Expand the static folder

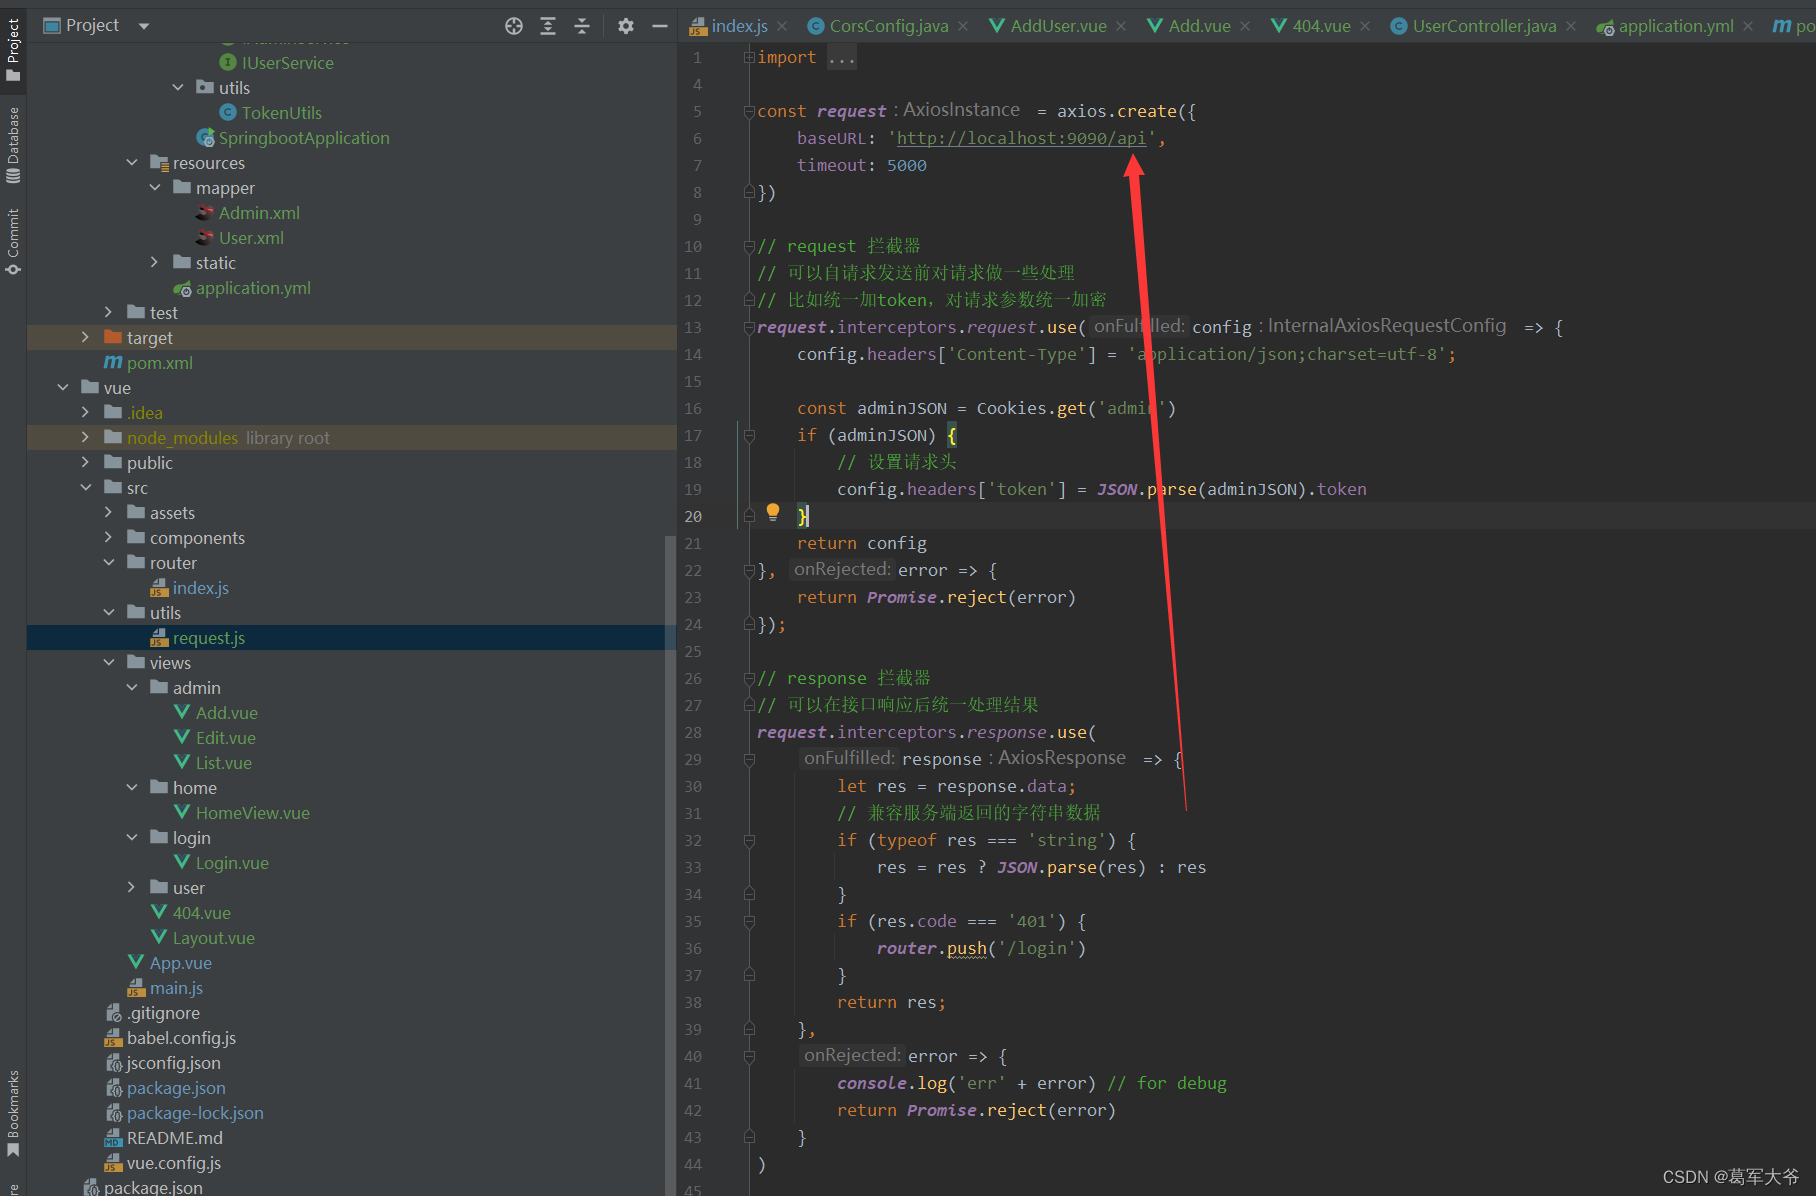pyautogui.click(x=155, y=262)
